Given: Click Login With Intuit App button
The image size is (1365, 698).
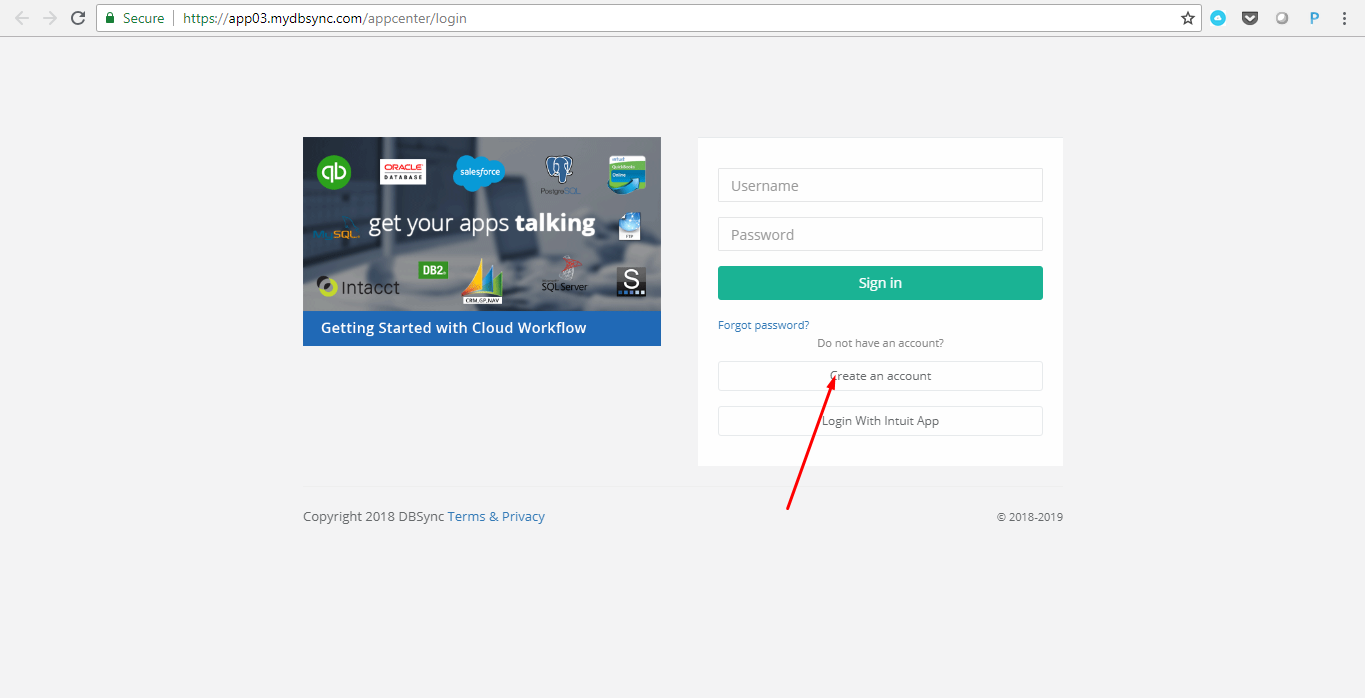Looking at the screenshot, I should pyautogui.click(x=880, y=421).
